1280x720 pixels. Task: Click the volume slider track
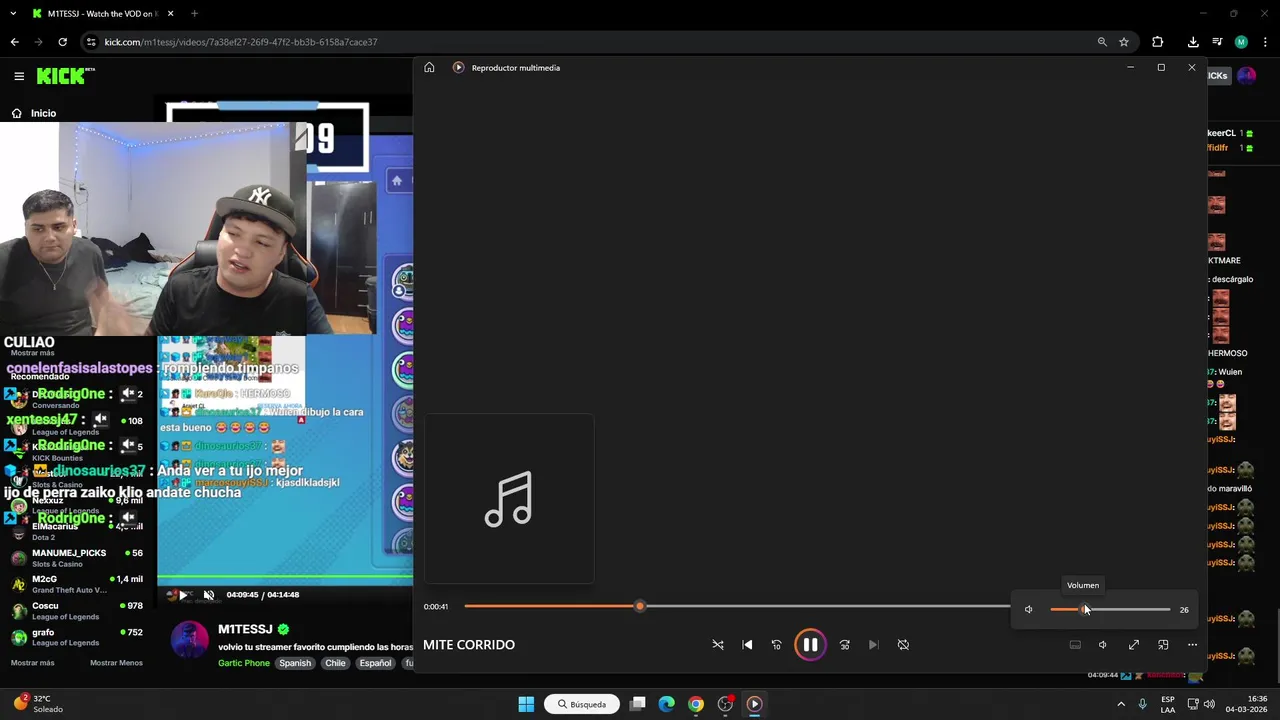1110,609
